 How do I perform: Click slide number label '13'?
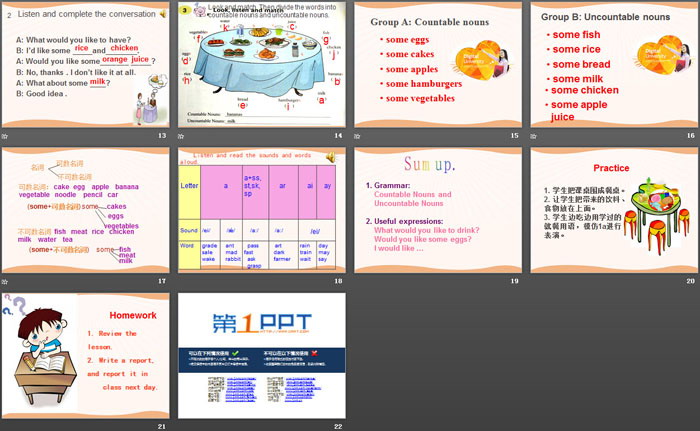(x=162, y=135)
